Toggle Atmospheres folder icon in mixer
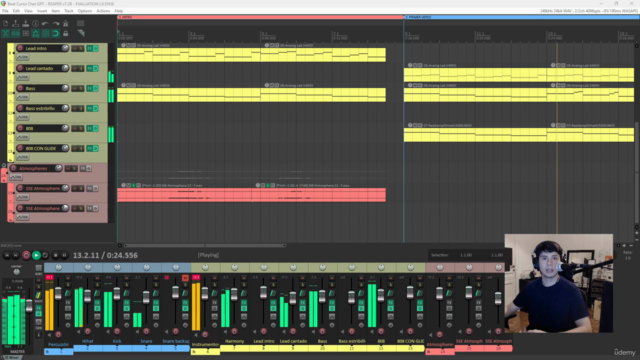 [x=429, y=351]
